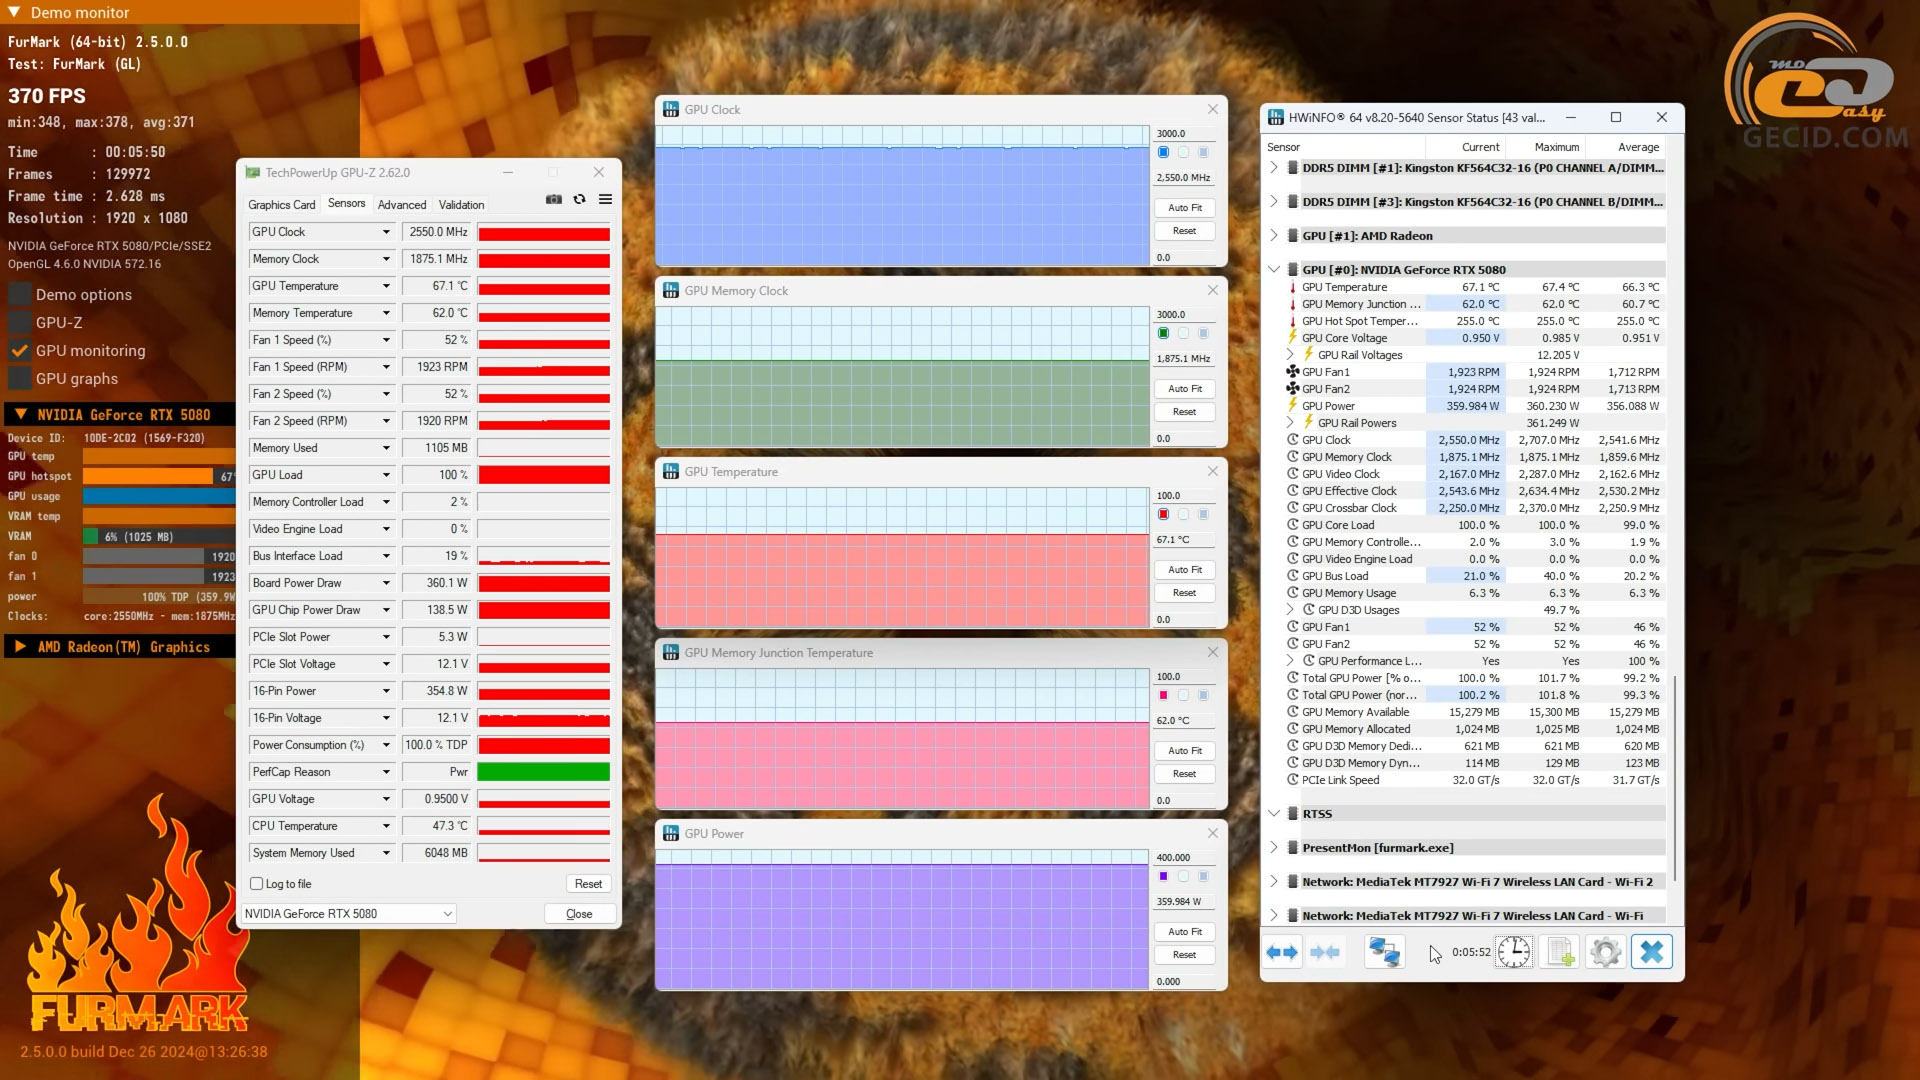Click GPU Clock circular clock icon in HWiNFO
Viewport: 1920px width, 1080px height.
click(1293, 440)
